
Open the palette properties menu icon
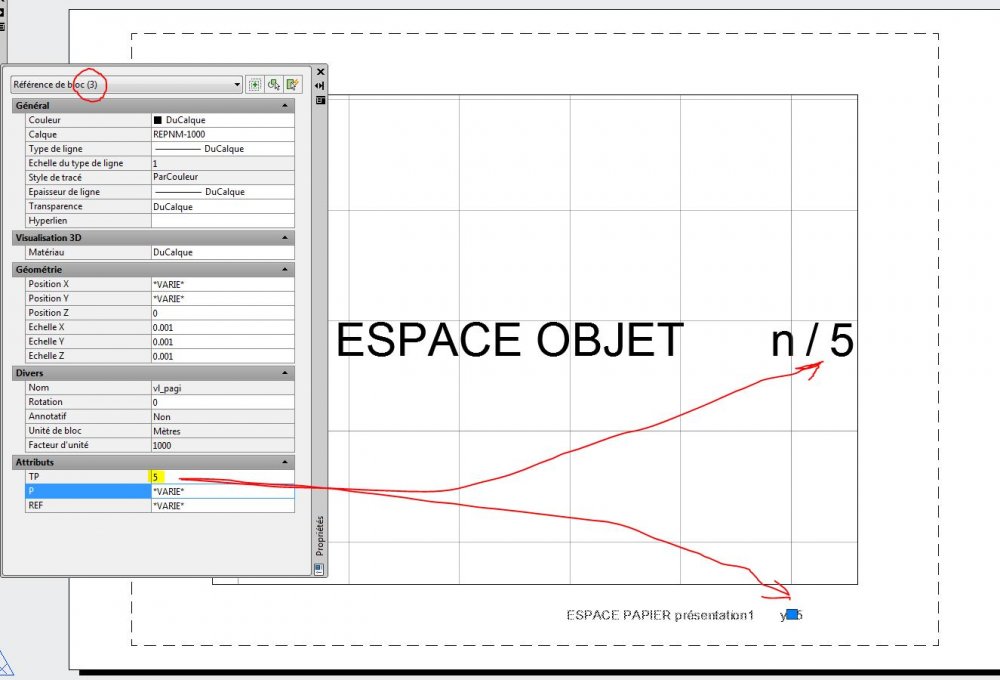click(x=320, y=100)
